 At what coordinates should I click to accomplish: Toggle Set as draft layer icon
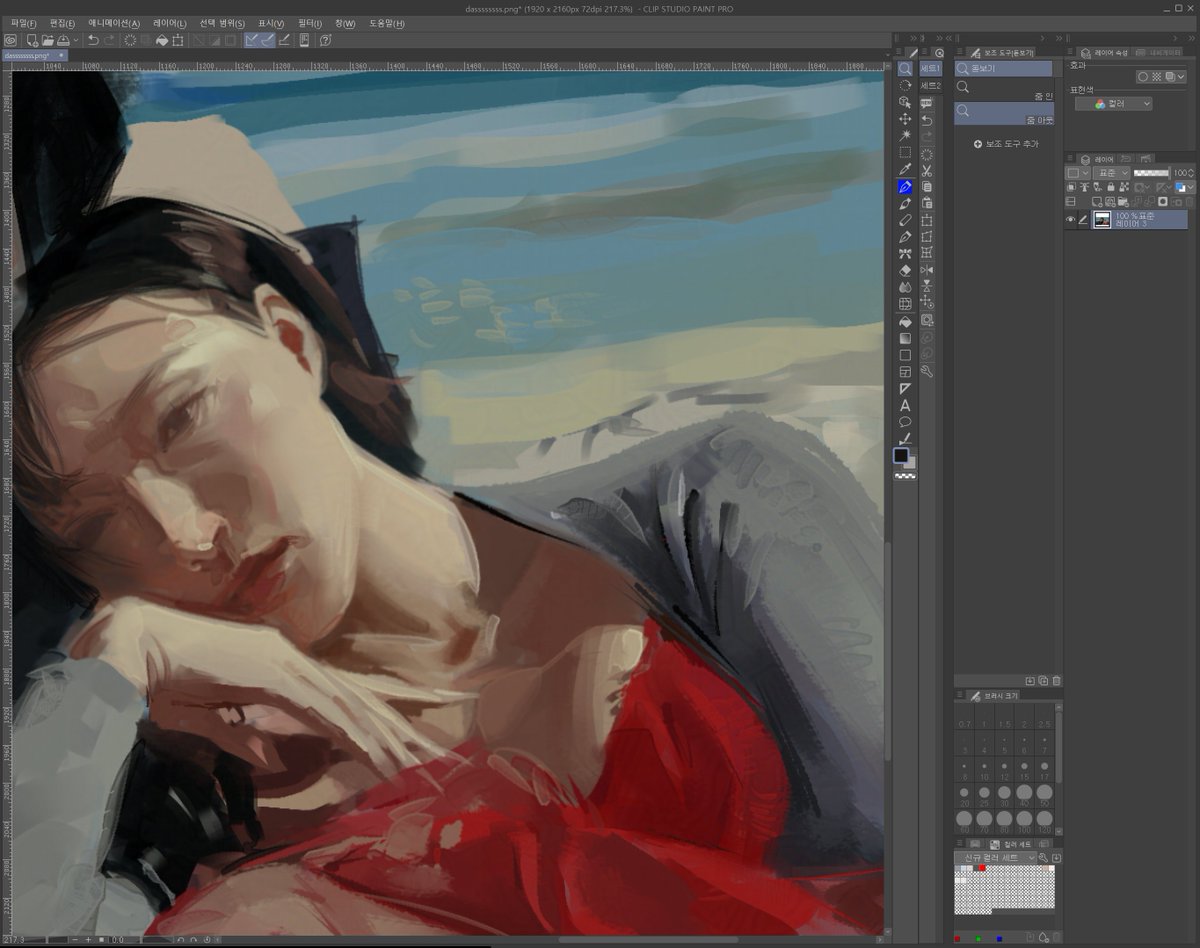coord(1097,187)
